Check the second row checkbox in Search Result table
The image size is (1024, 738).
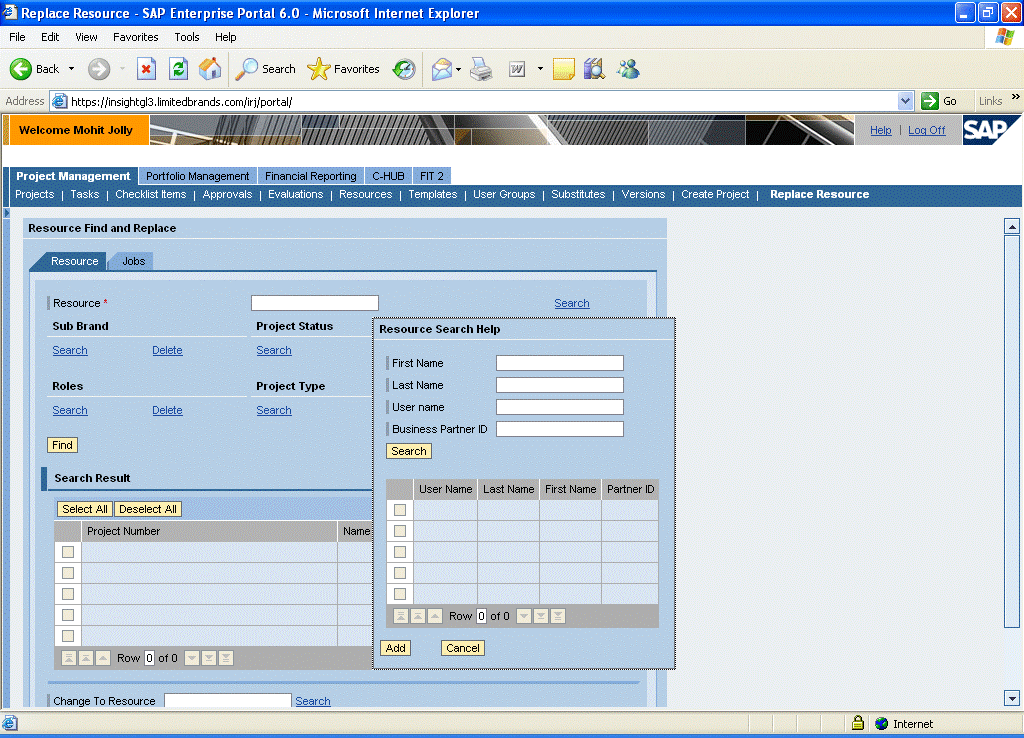coord(68,573)
